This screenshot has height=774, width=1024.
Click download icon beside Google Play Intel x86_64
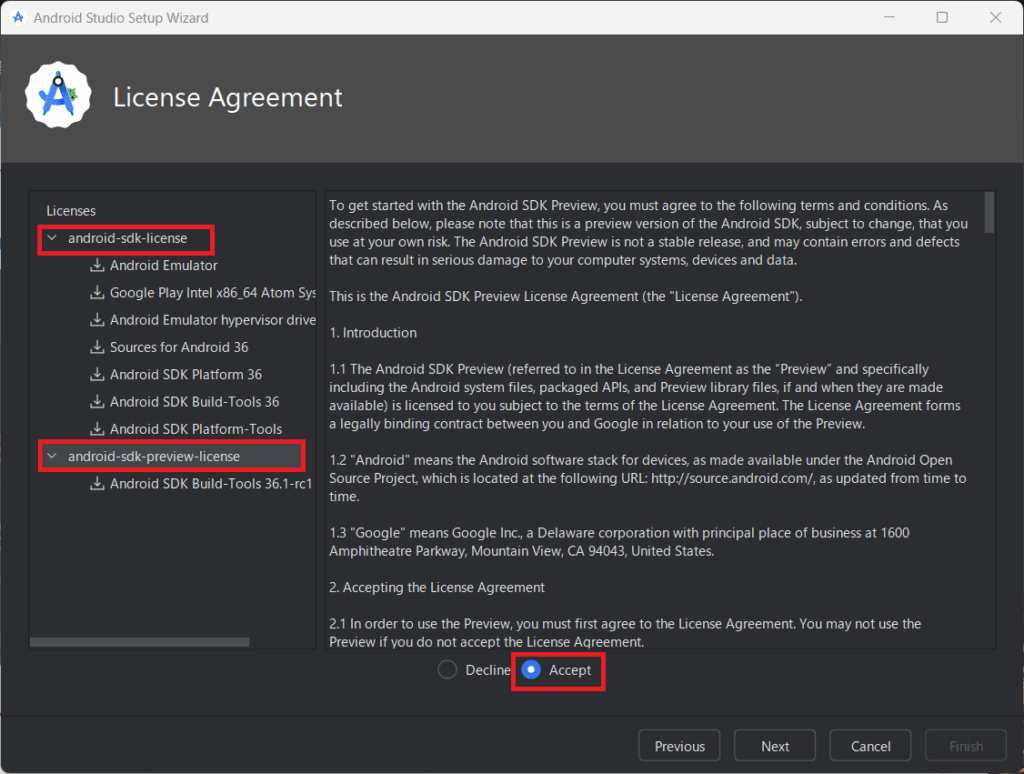97,293
